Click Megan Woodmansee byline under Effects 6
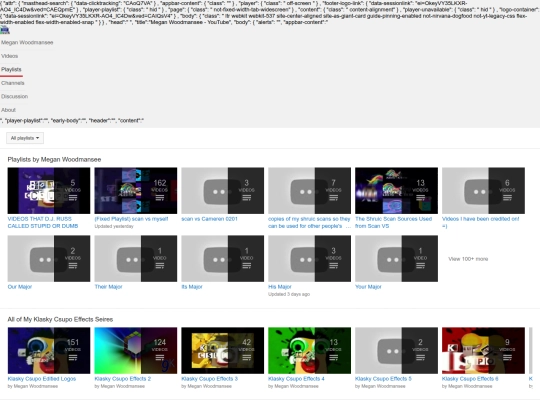 470,386
